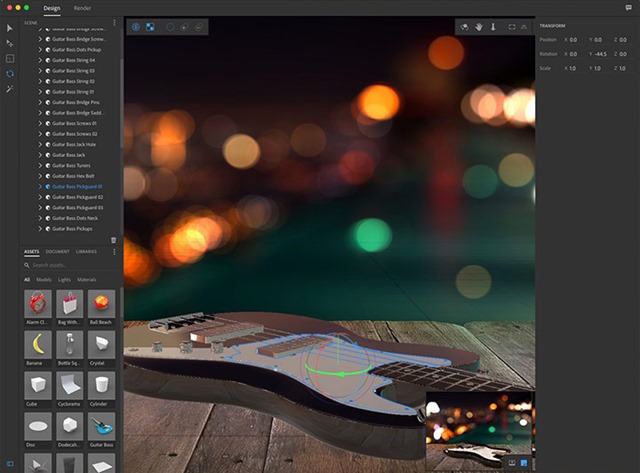
Task: Toggle the checkered grid viewport option
Action: (x=150, y=27)
